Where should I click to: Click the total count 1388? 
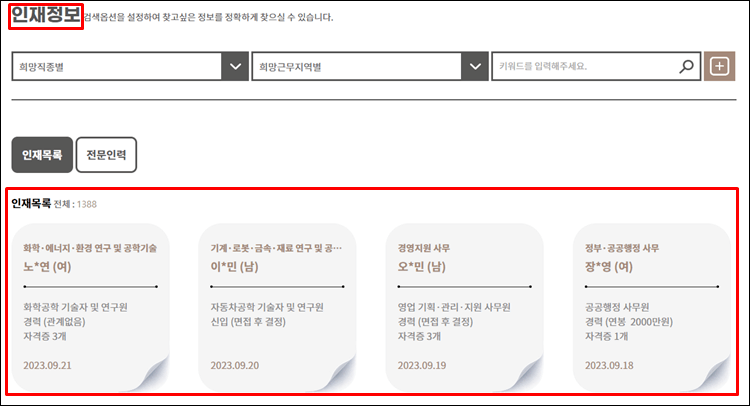pos(87,204)
